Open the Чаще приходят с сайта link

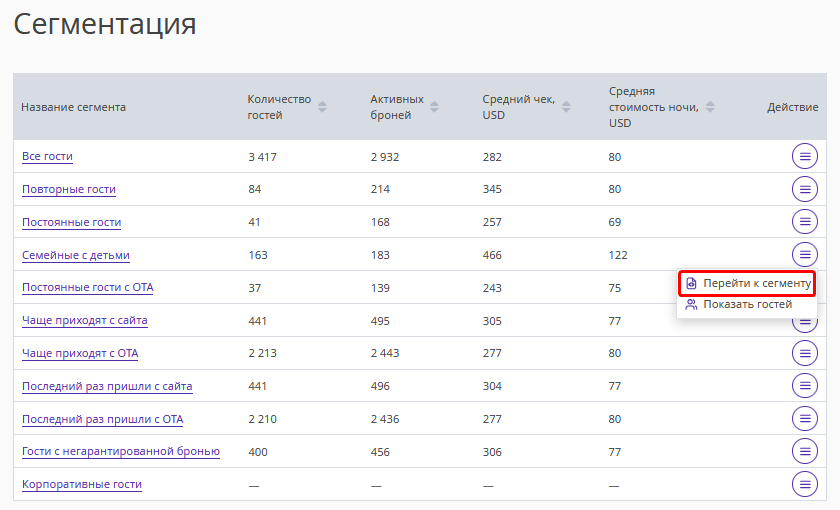tap(85, 320)
